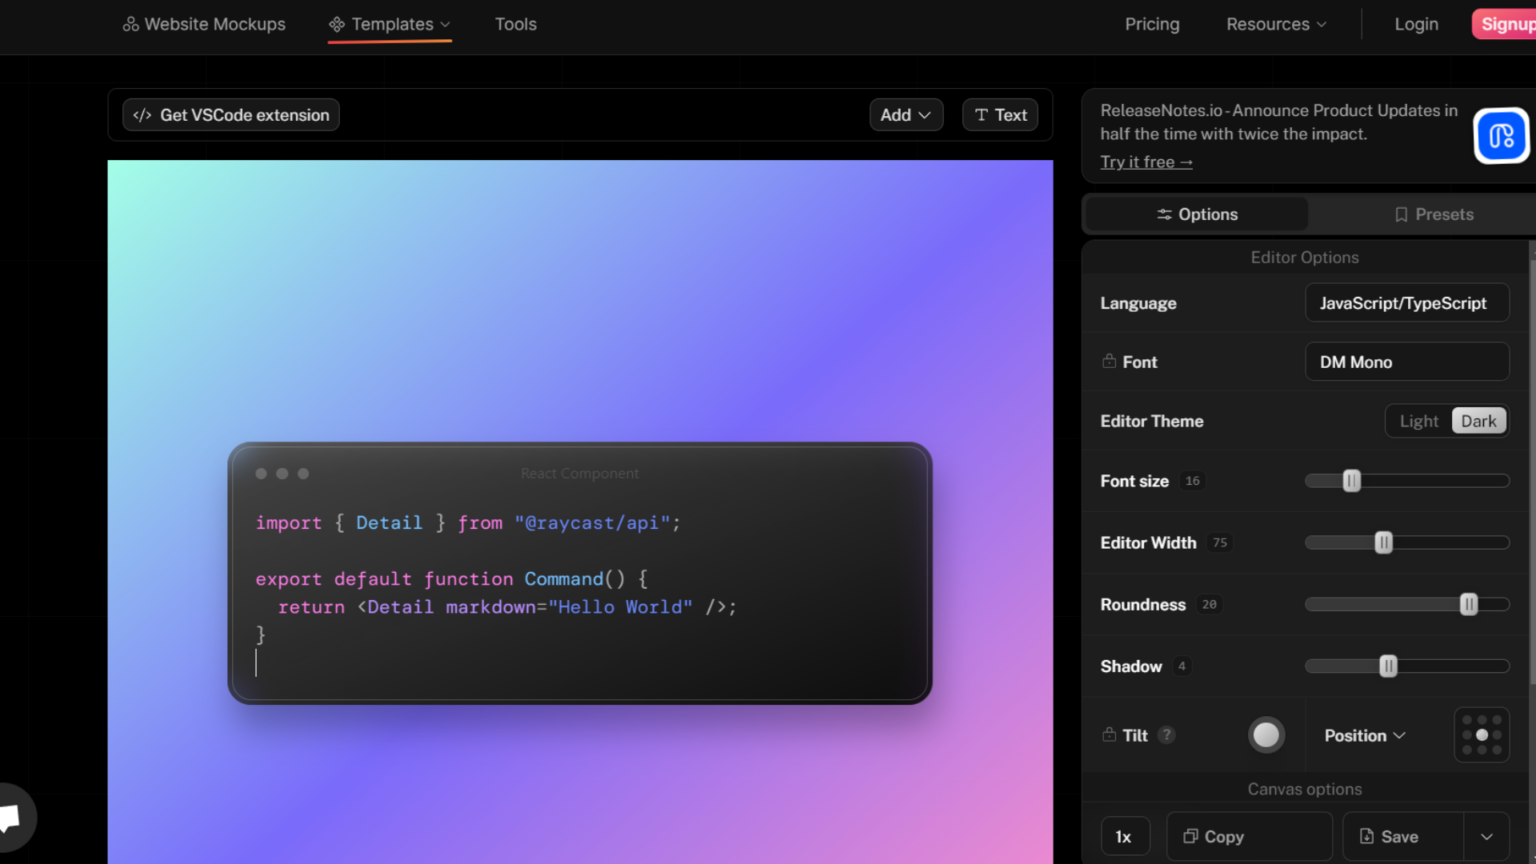Switch editor theme to Light
The image size is (1536, 864).
(1418, 421)
